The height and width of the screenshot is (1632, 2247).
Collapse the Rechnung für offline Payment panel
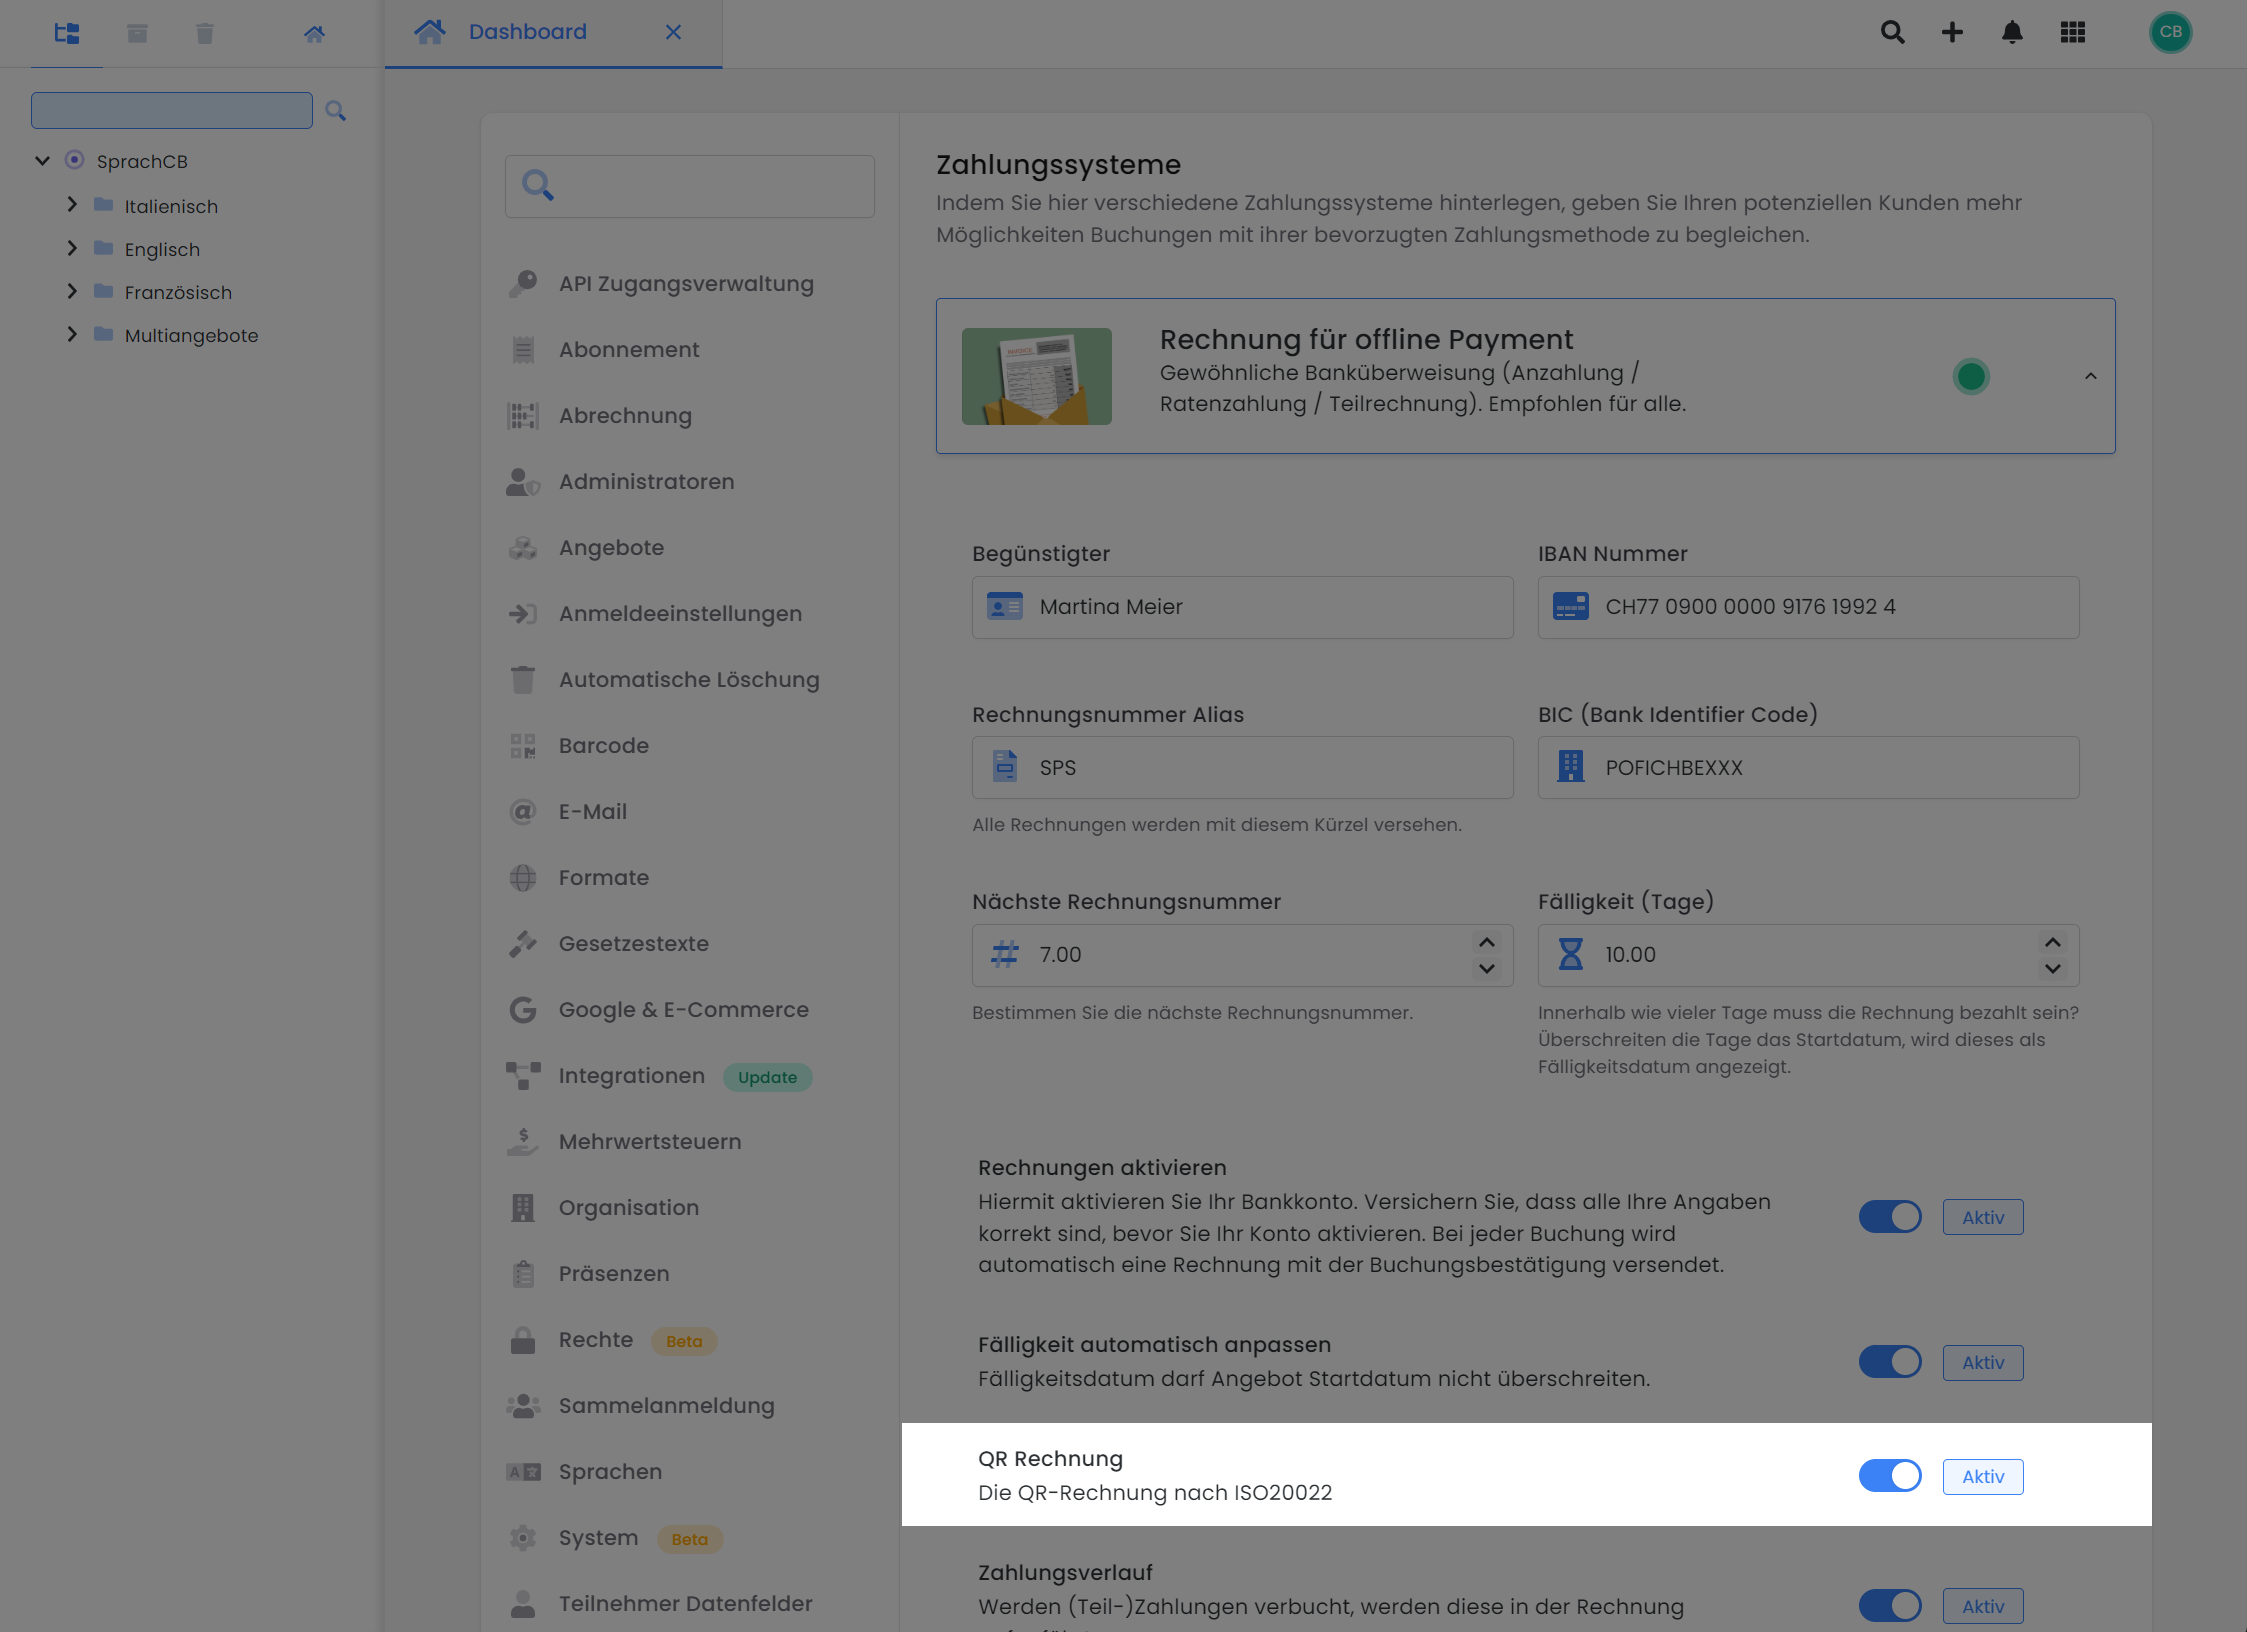pyautogui.click(x=2090, y=376)
